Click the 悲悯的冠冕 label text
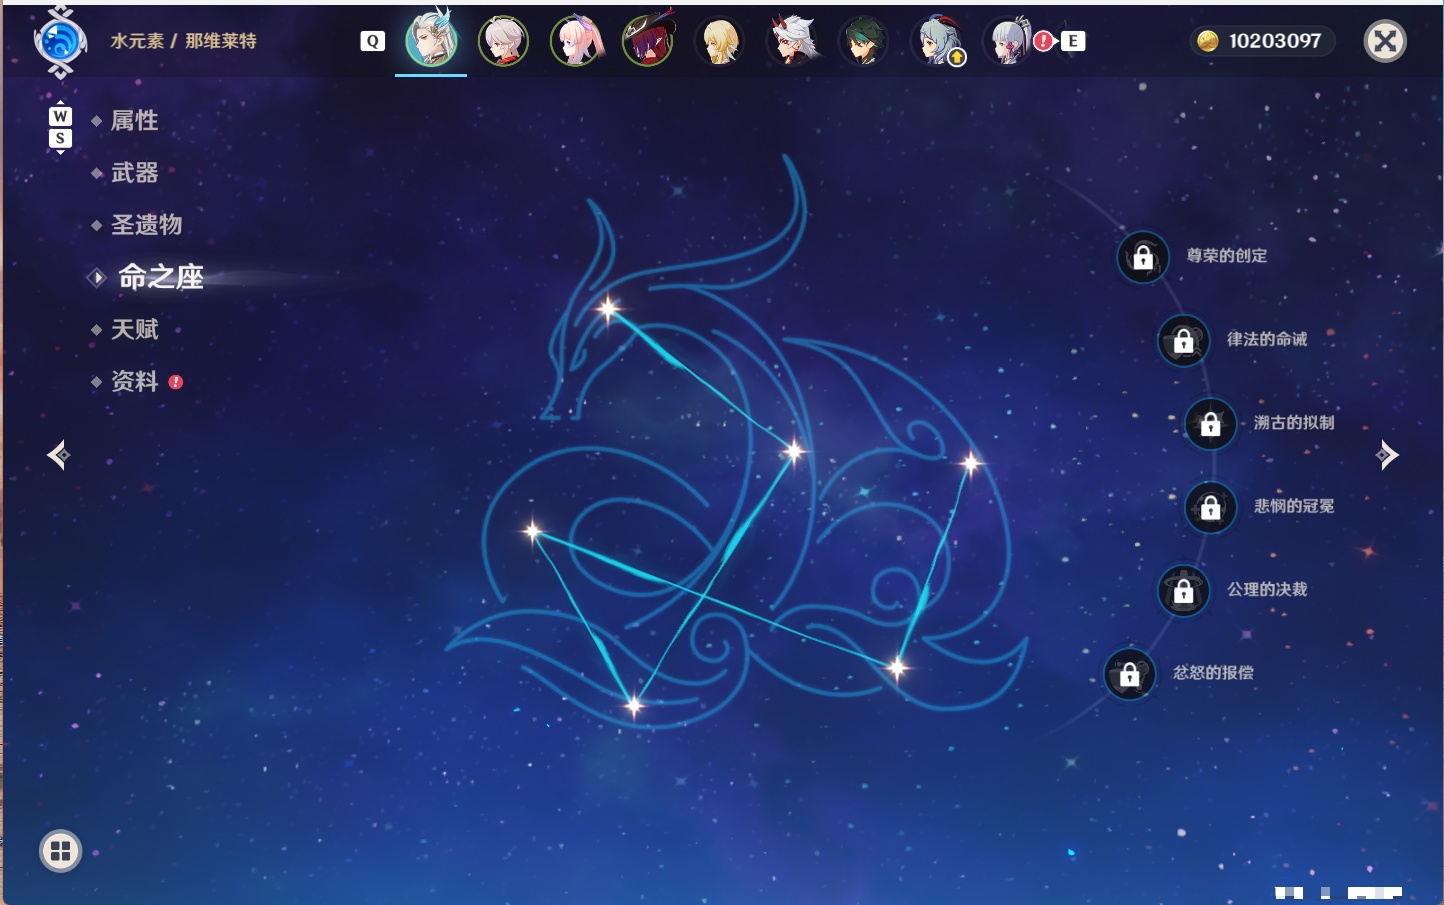 click(x=1294, y=506)
